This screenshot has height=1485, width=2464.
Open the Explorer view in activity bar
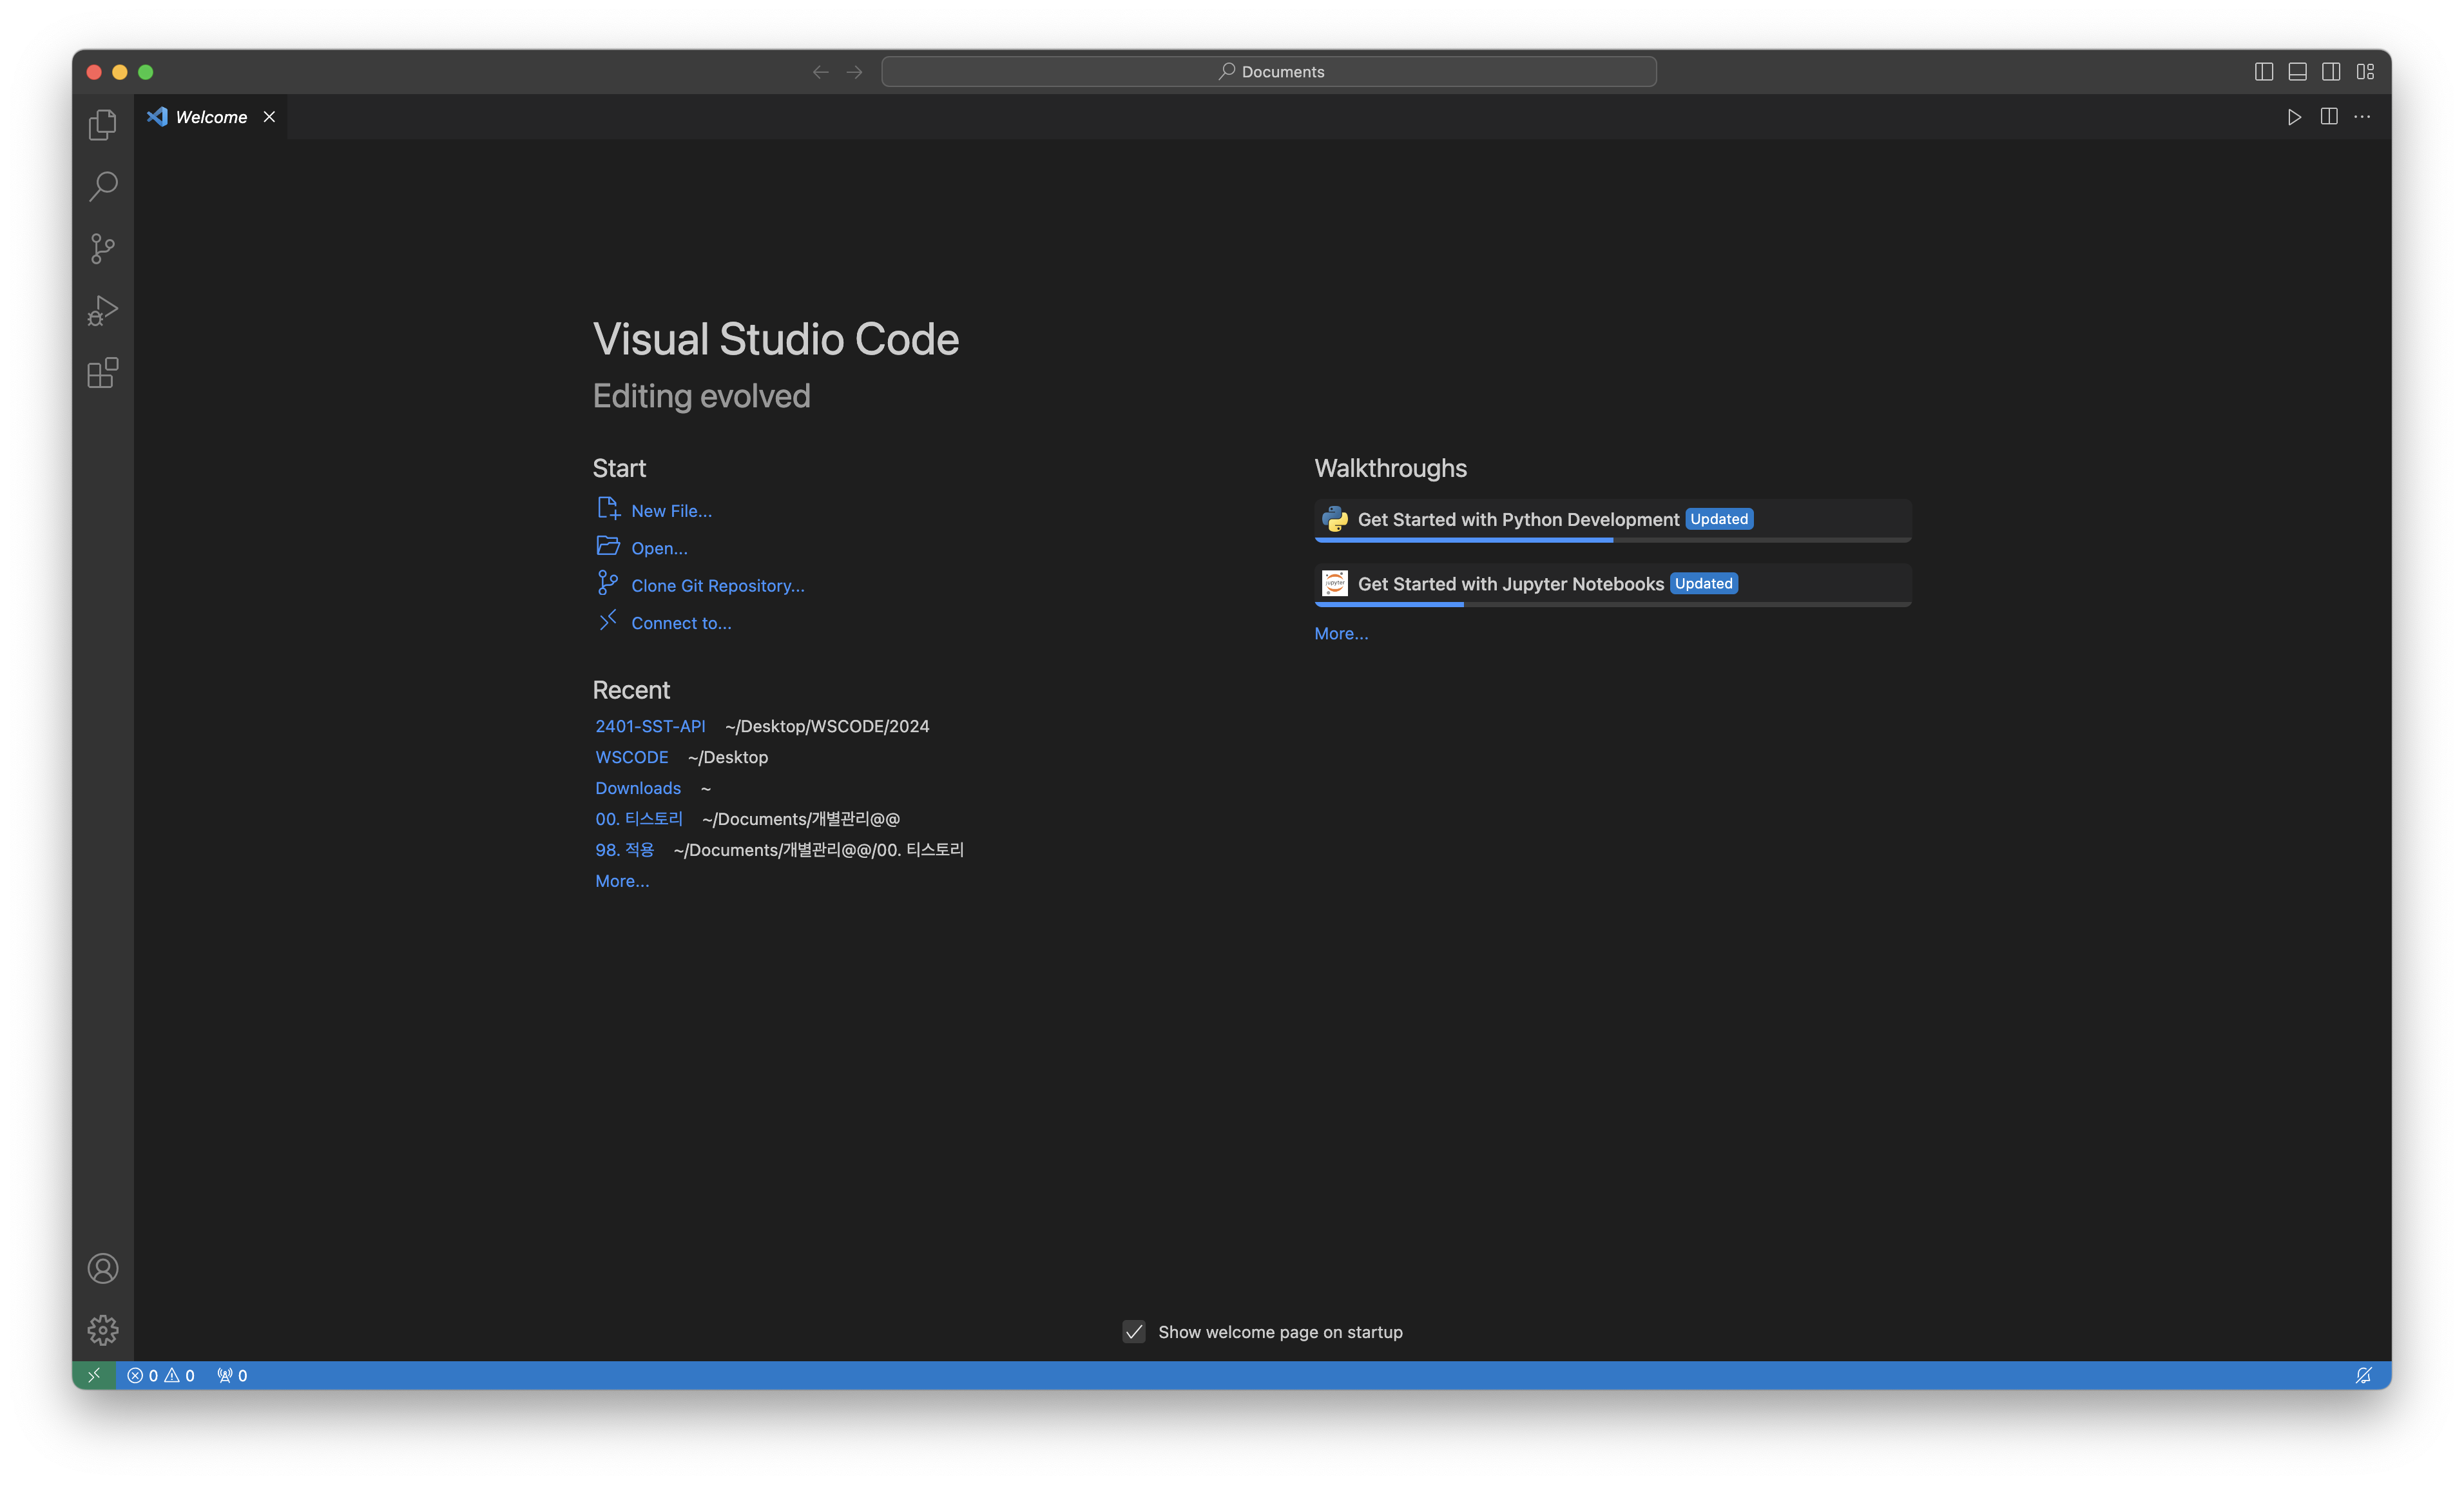102,125
